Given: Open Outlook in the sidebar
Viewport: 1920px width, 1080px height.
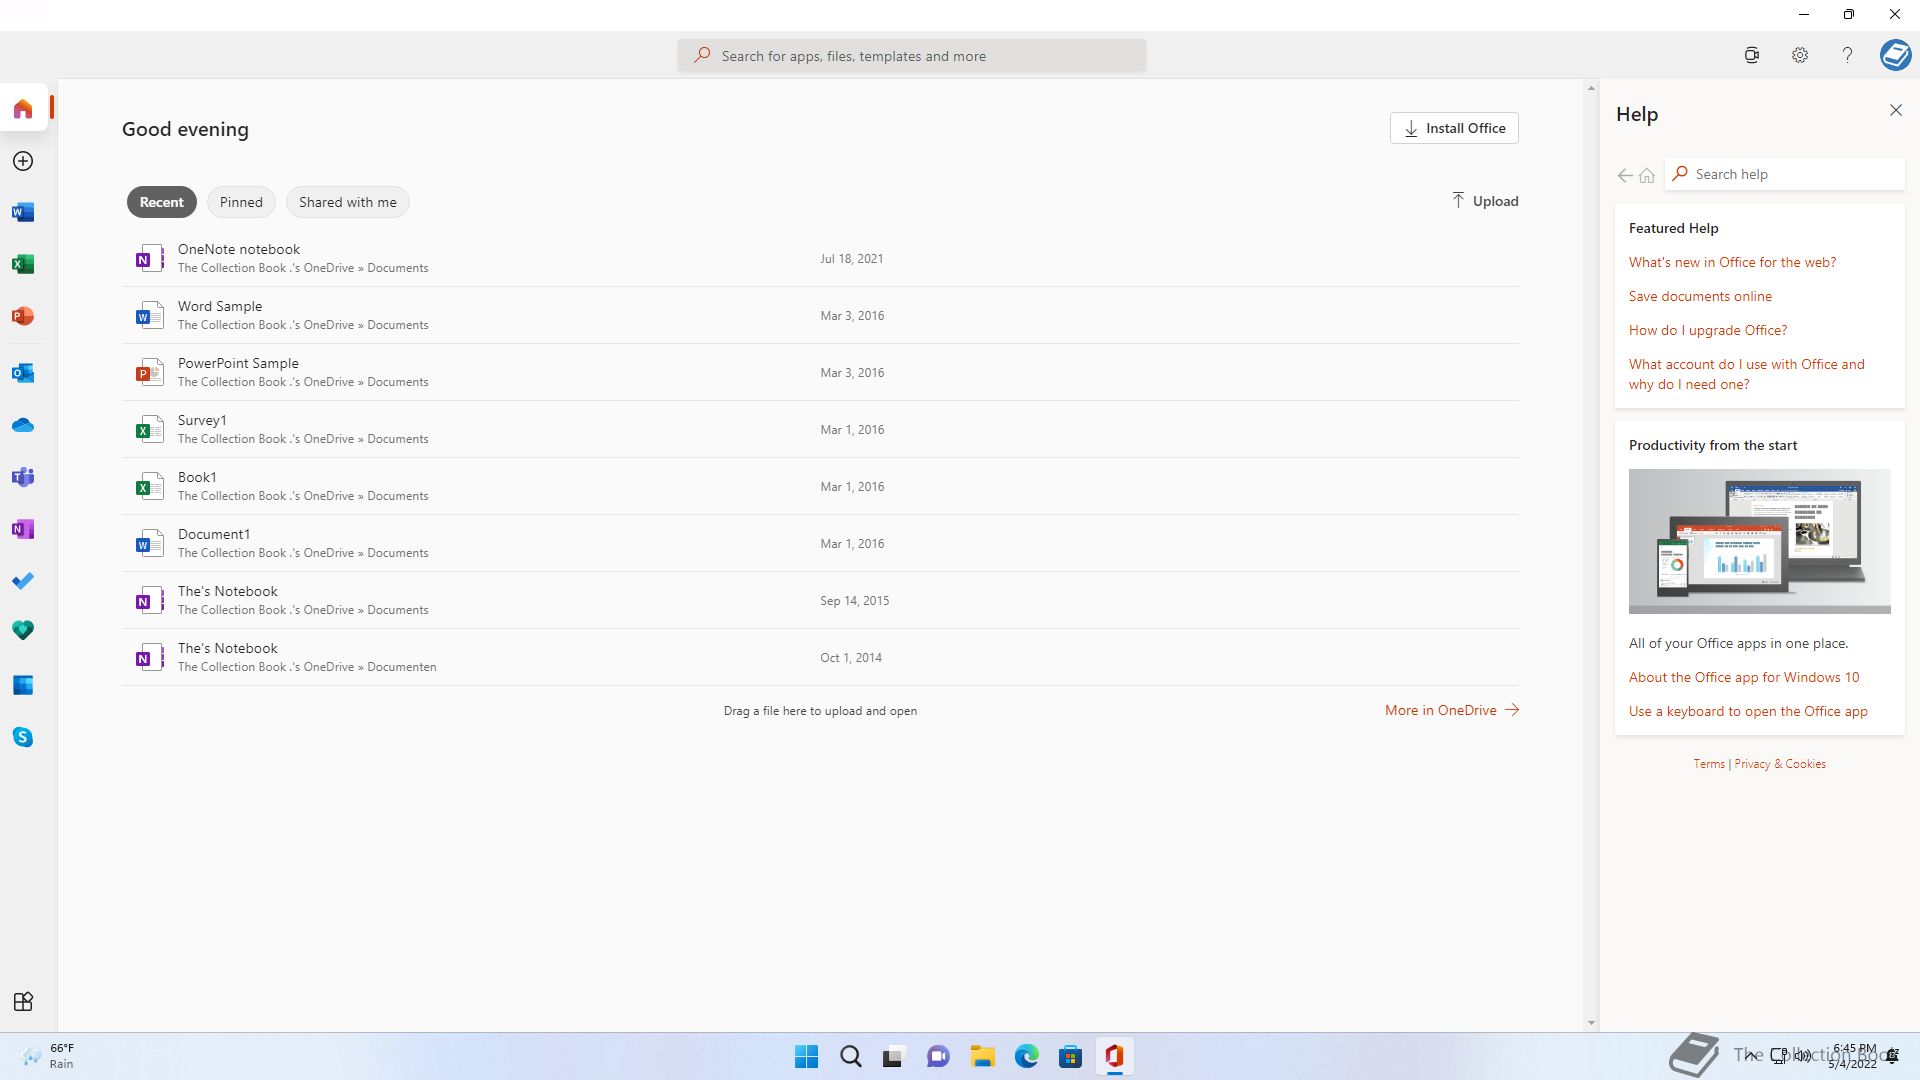Looking at the screenshot, I should click(x=23, y=373).
